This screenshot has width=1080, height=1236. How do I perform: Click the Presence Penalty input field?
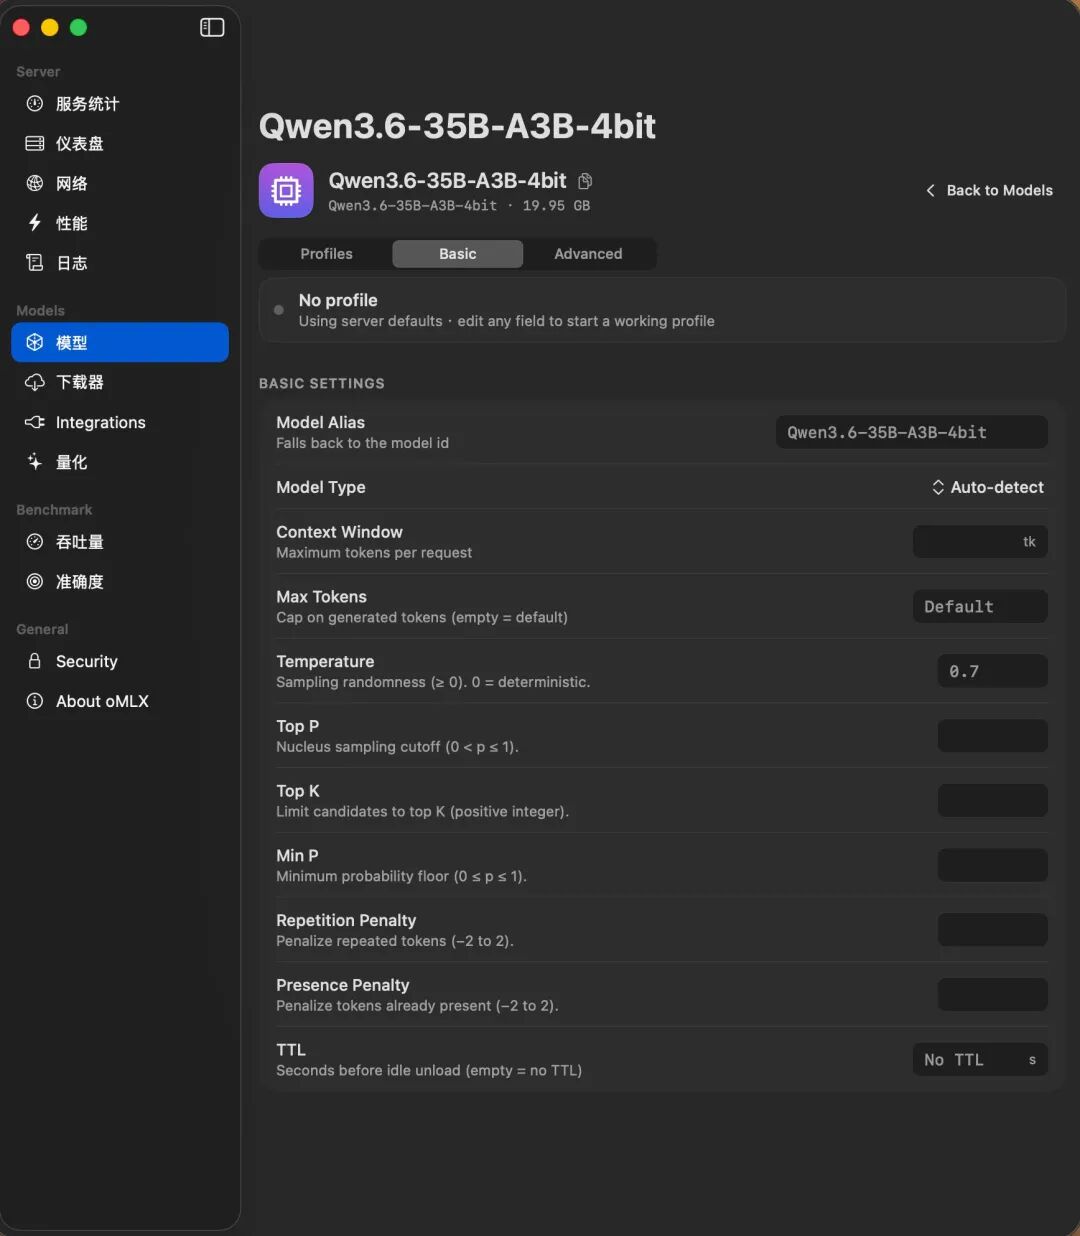coord(992,995)
